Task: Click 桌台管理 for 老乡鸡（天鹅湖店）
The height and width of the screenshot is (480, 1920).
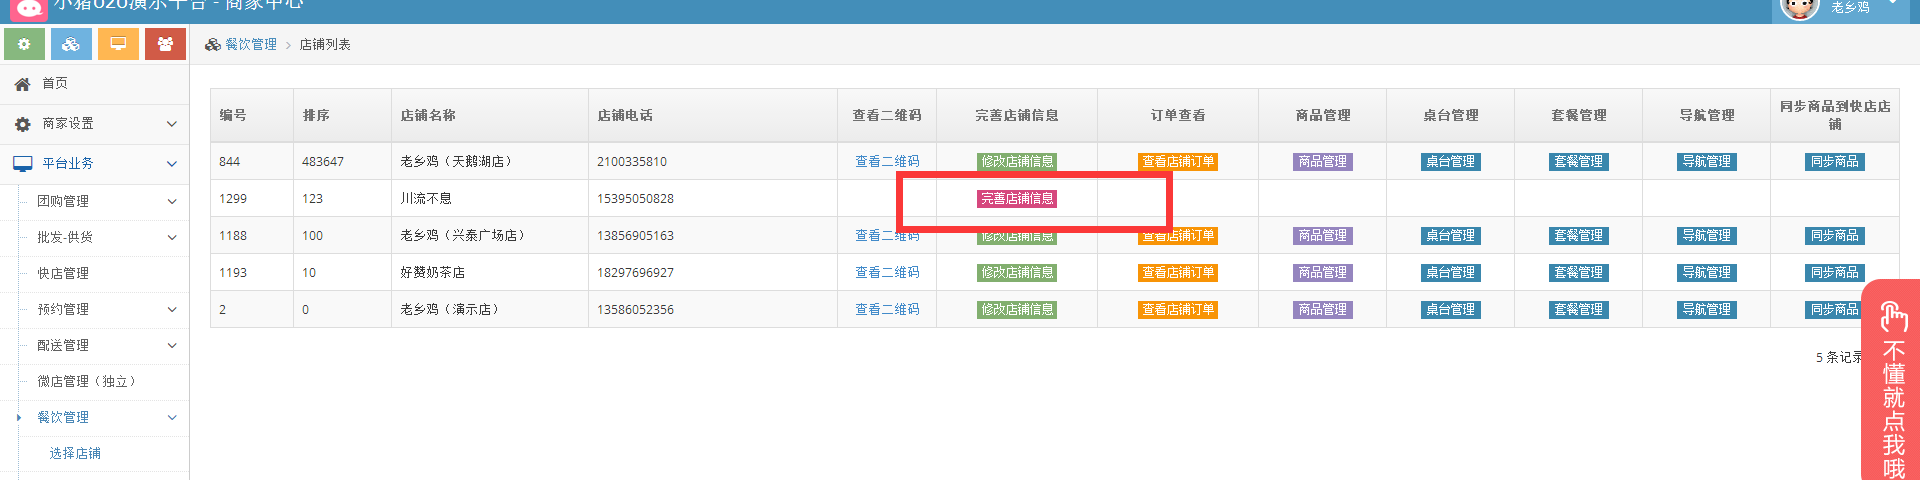Action: (x=1451, y=162)
